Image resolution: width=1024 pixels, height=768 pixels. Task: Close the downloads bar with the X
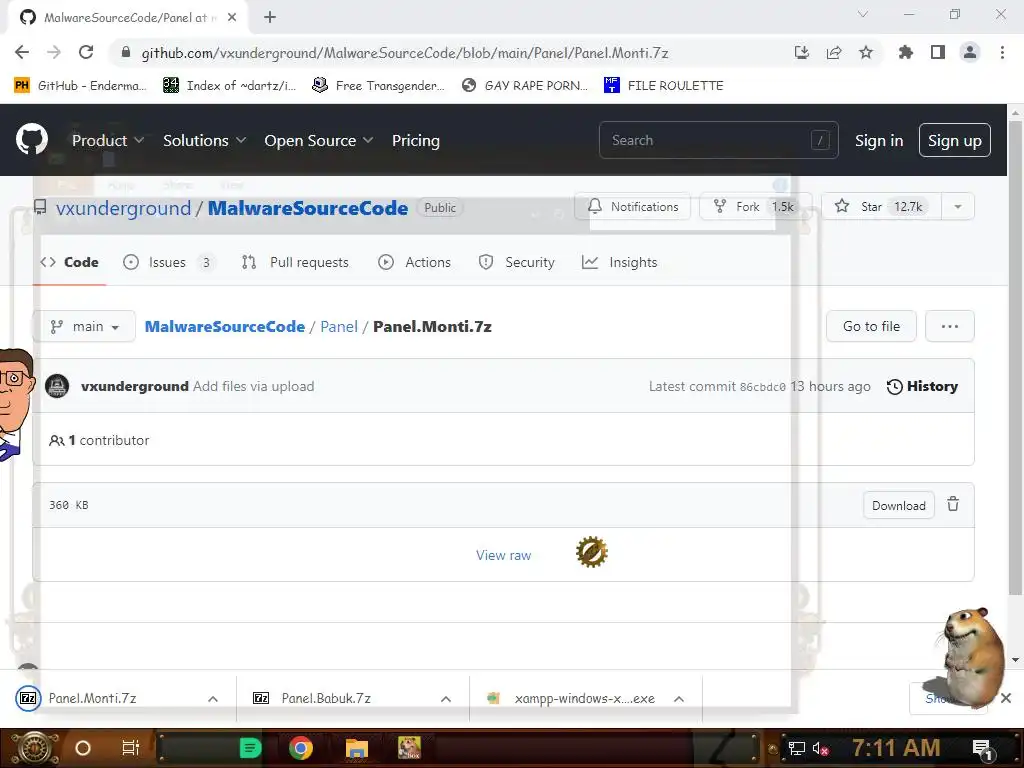pyautogui.click(x=1006, y=698)
